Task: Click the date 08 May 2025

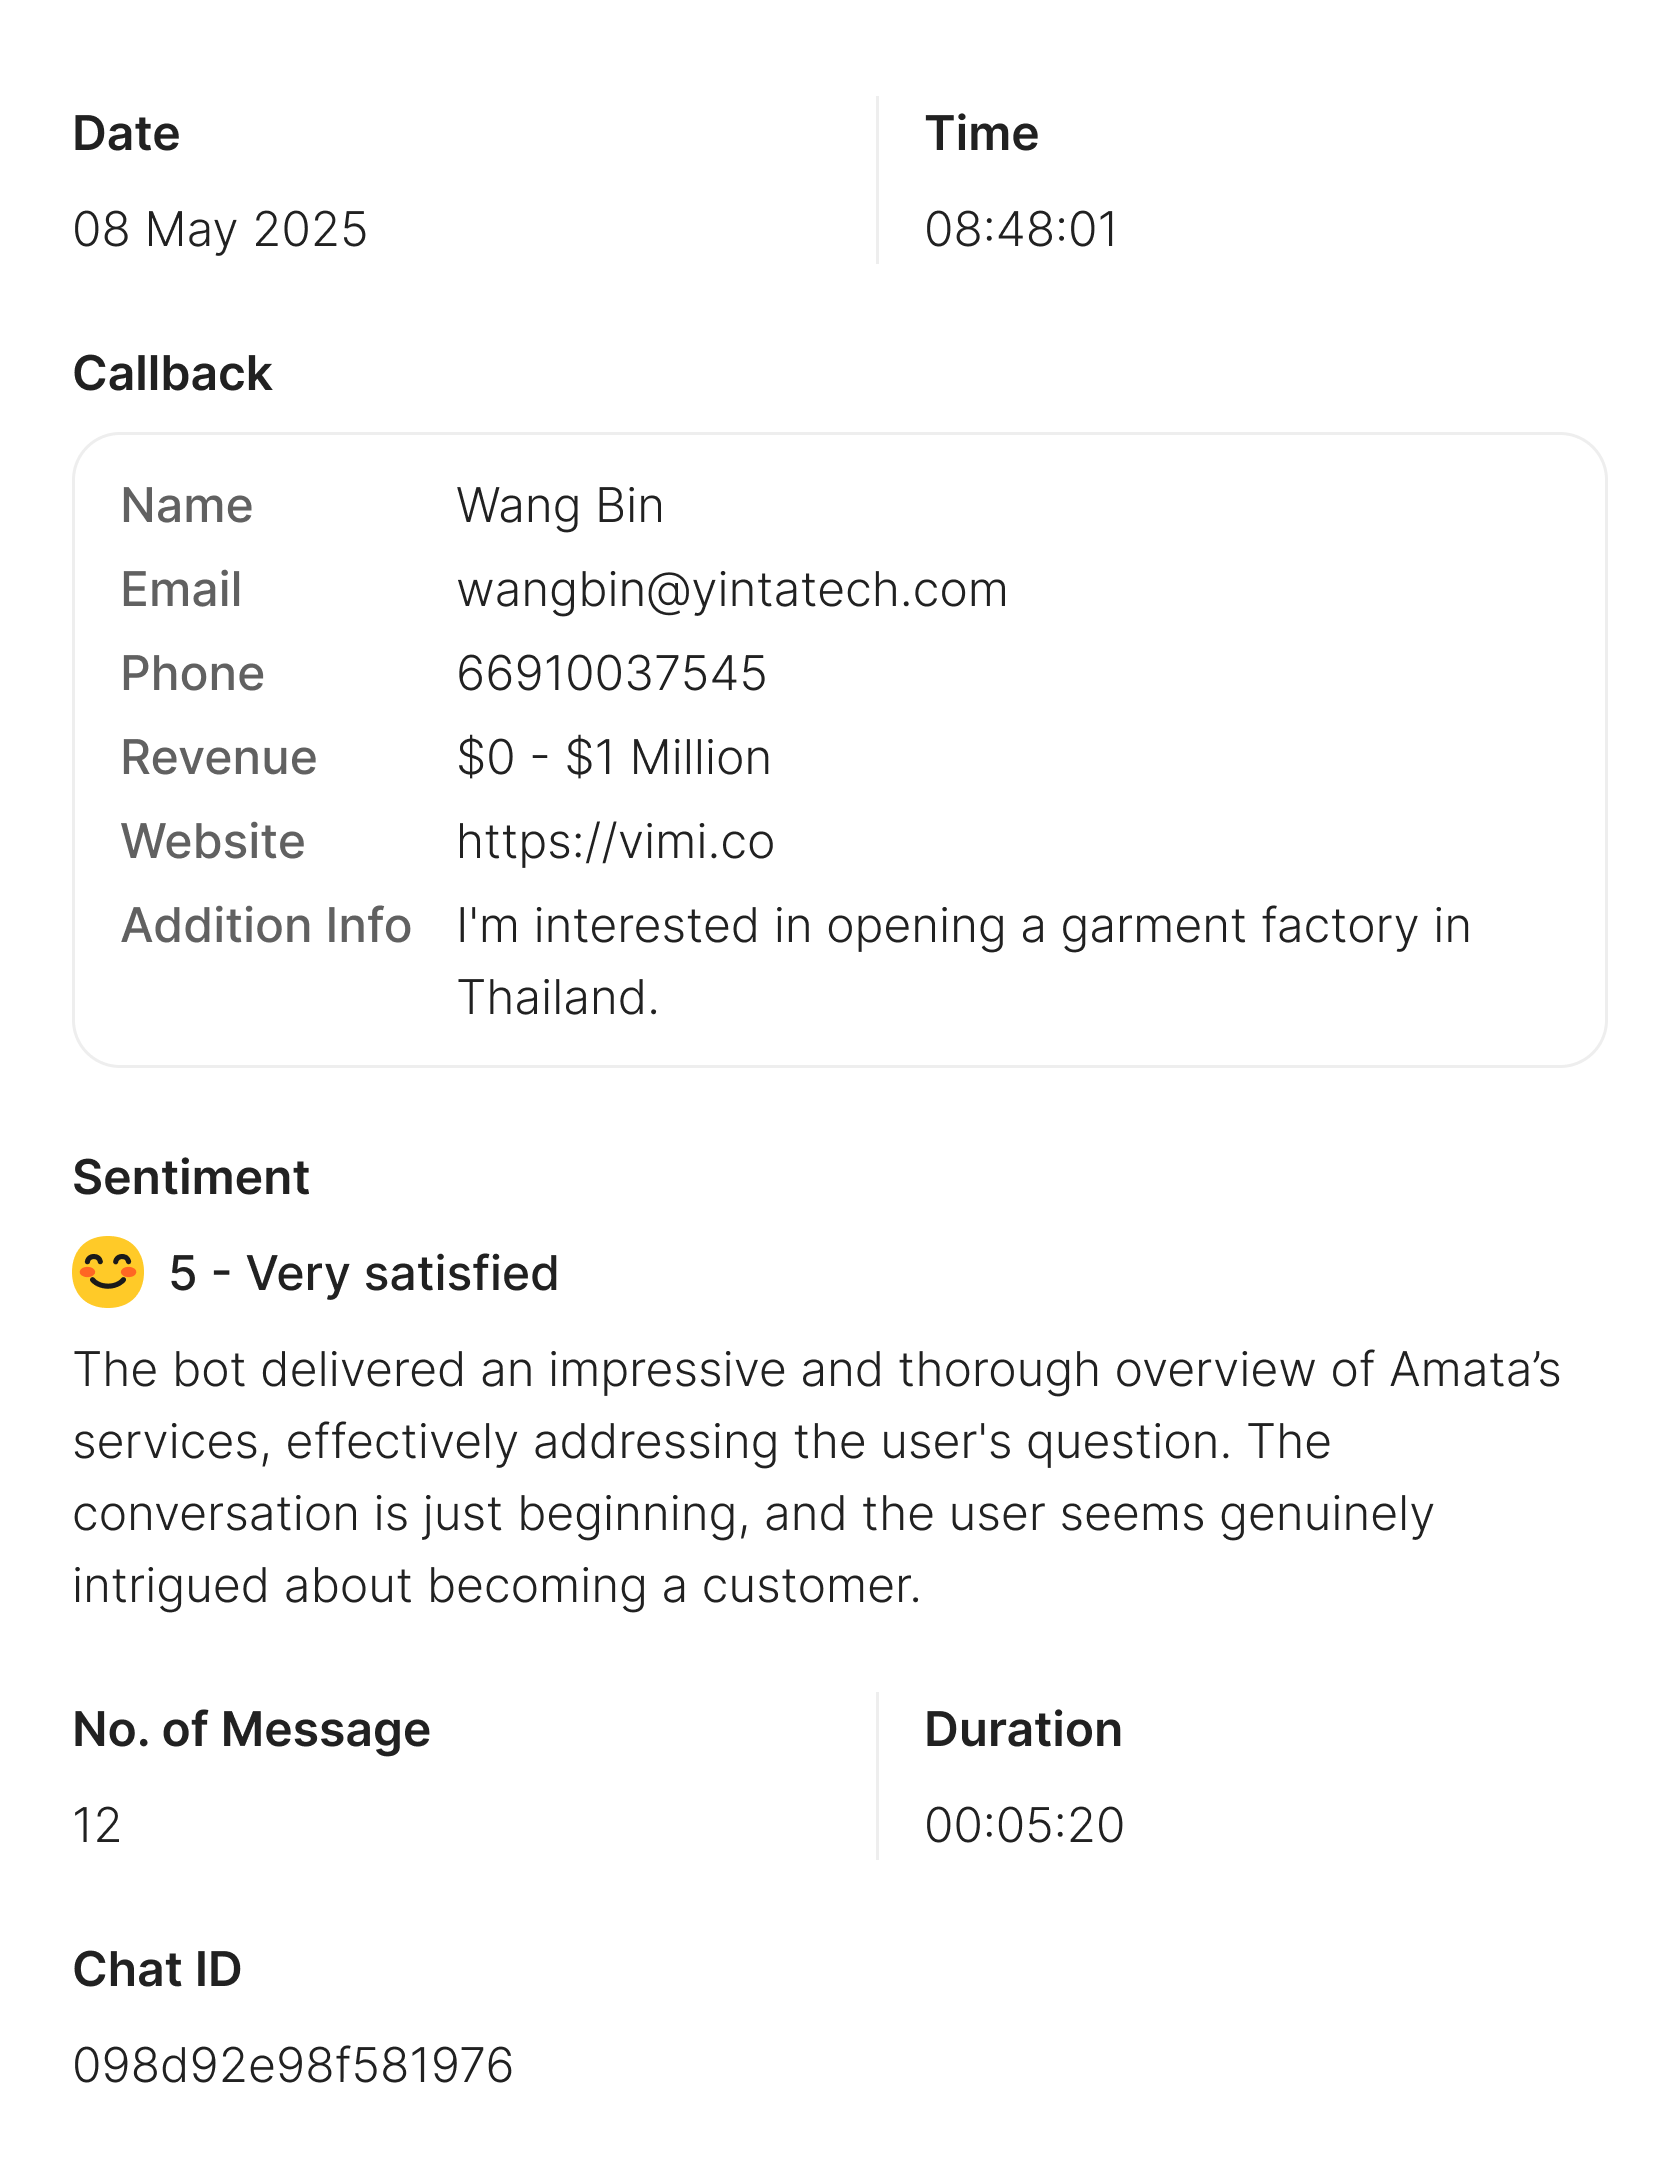Action: tap(220, 229)
